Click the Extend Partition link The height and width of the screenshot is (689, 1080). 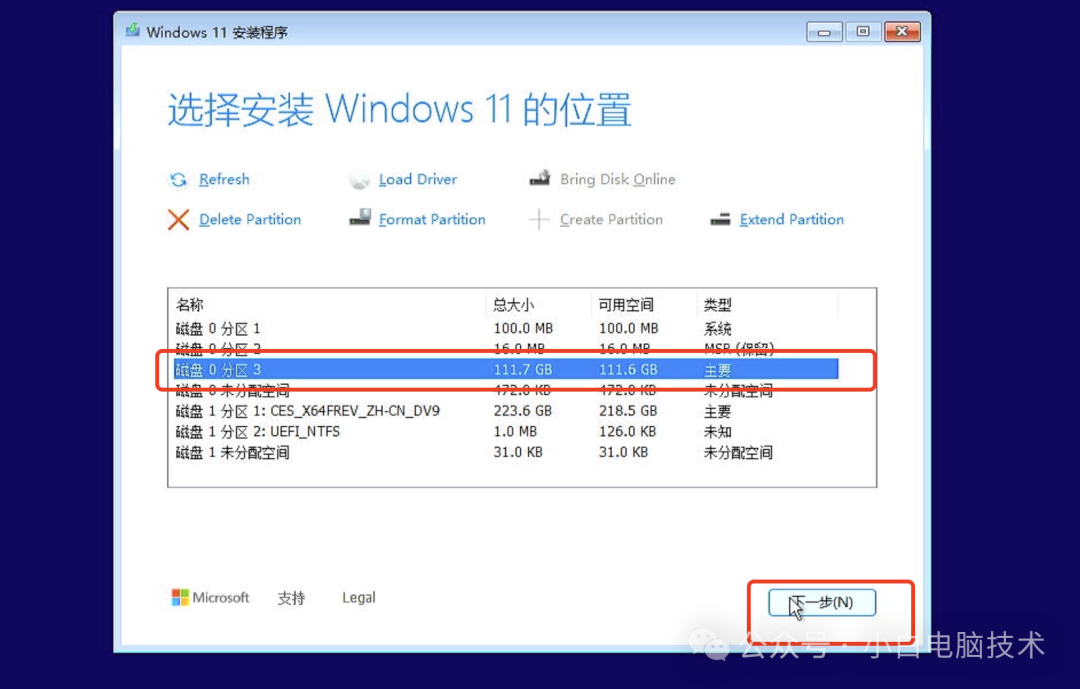point(791,219)
